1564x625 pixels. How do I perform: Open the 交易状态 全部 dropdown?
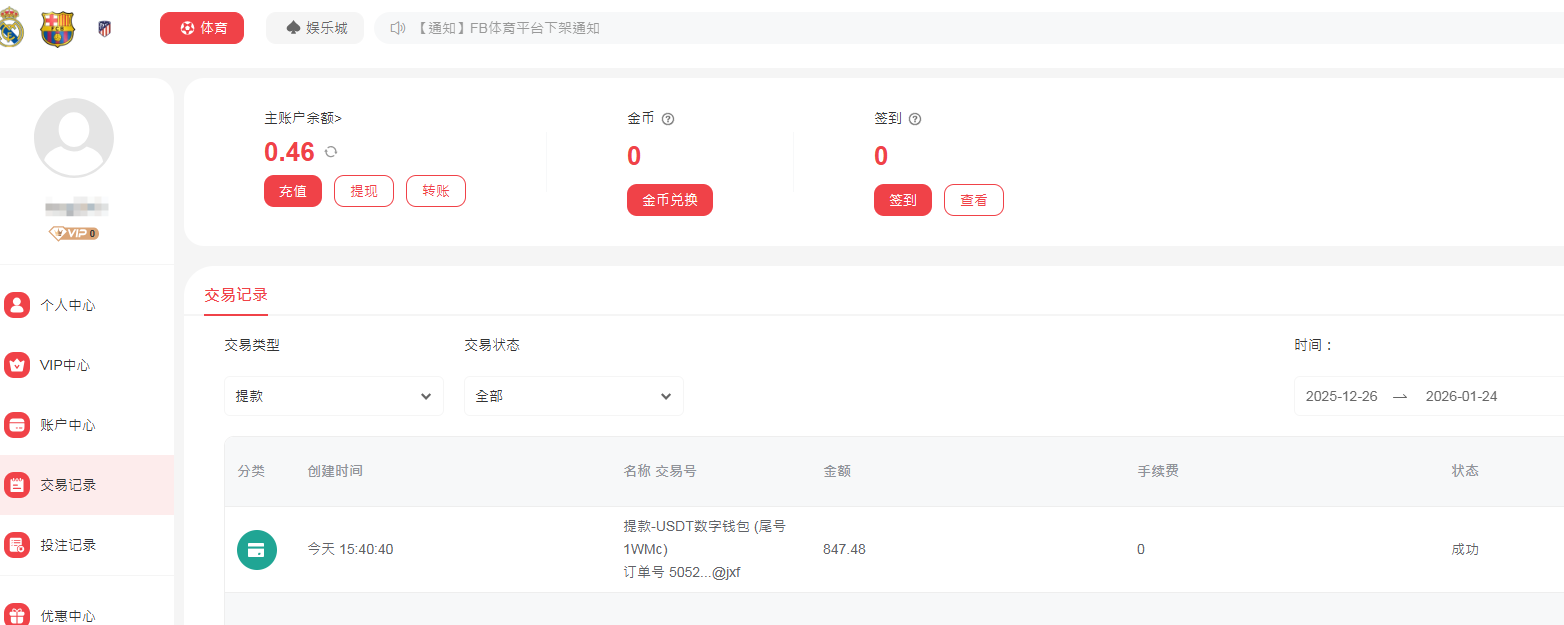[x=573, y=396]
